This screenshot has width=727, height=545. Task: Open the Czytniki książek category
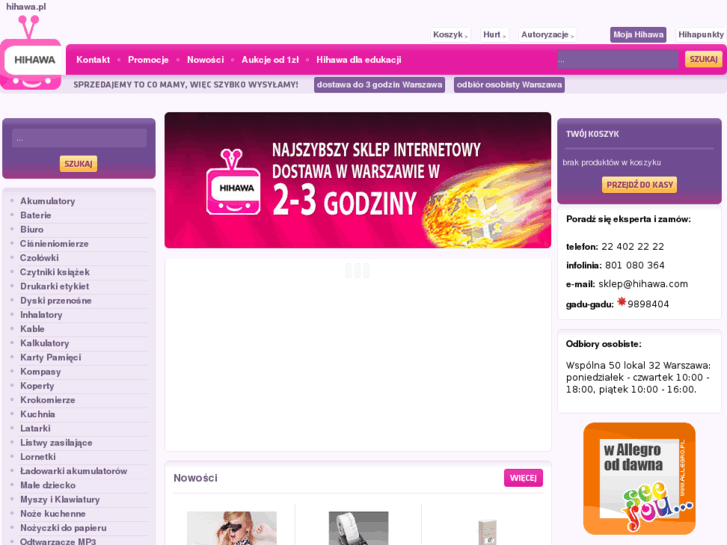(x=55, y=272)
